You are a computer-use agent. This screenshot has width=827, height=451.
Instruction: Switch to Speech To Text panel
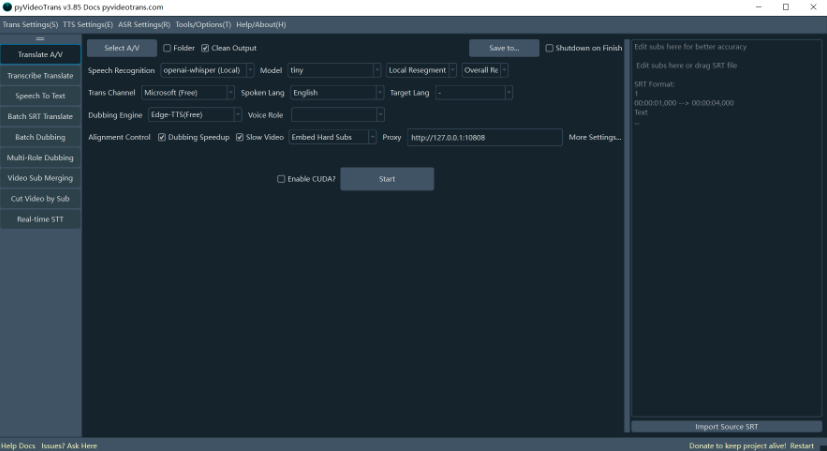coord(40,96)
